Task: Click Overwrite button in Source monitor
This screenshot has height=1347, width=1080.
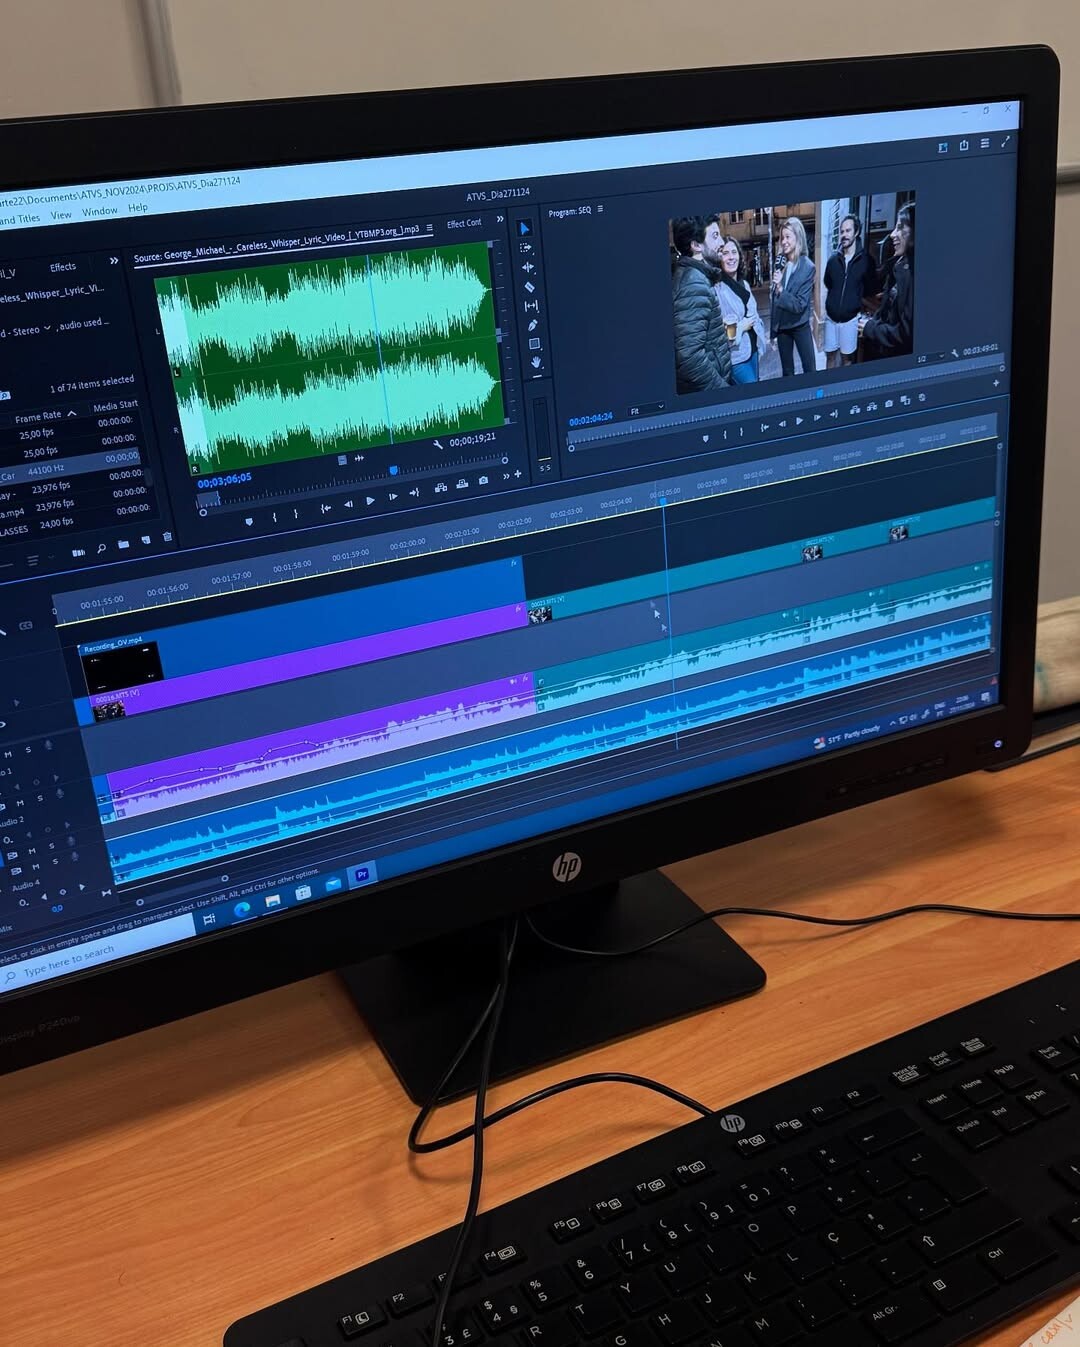Action: tap(462, 484)
